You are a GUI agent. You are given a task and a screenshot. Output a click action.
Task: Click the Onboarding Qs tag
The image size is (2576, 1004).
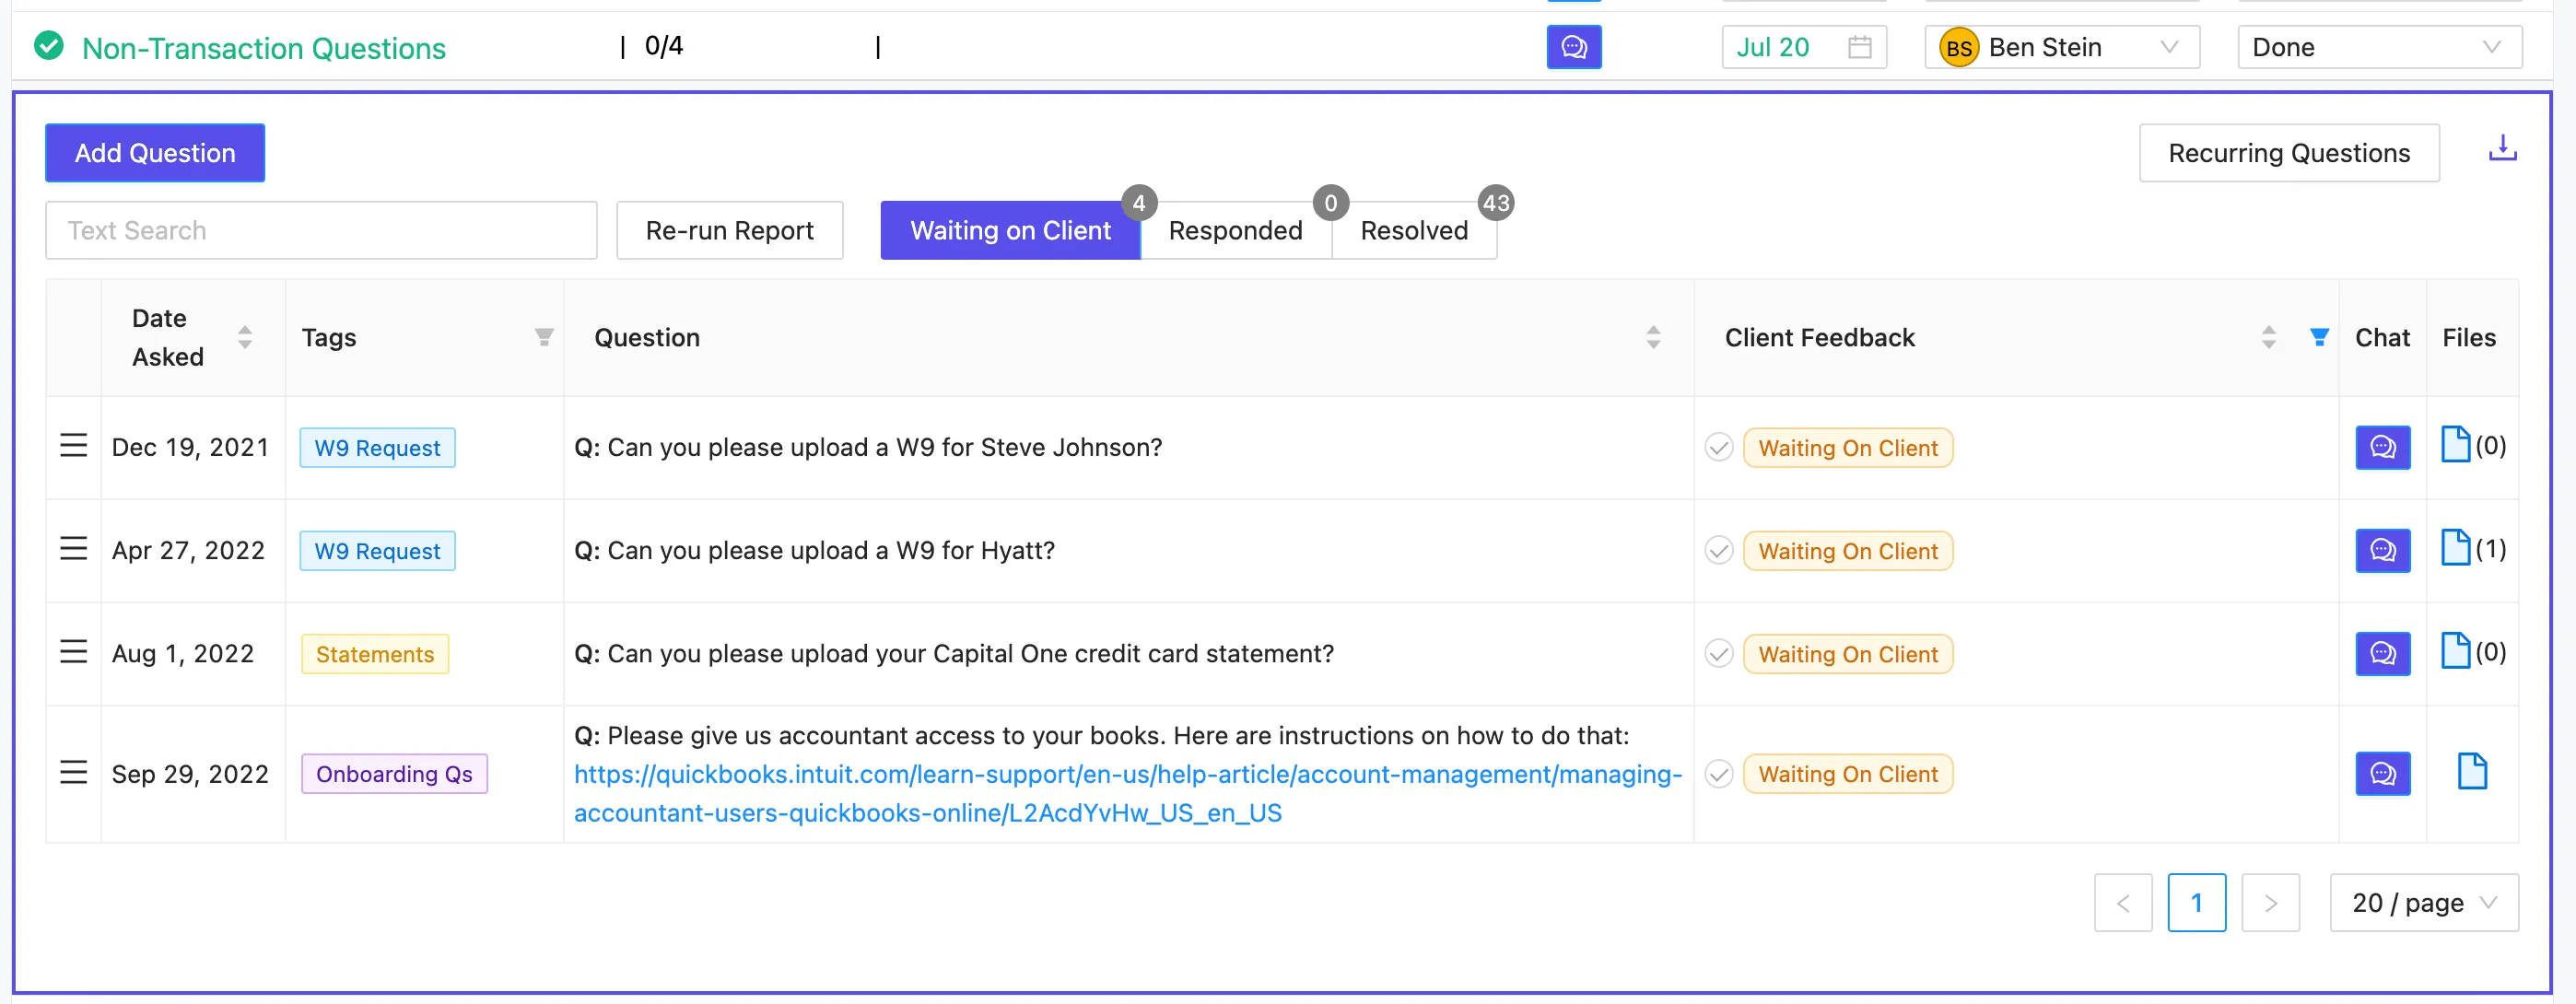click(394, 773)
